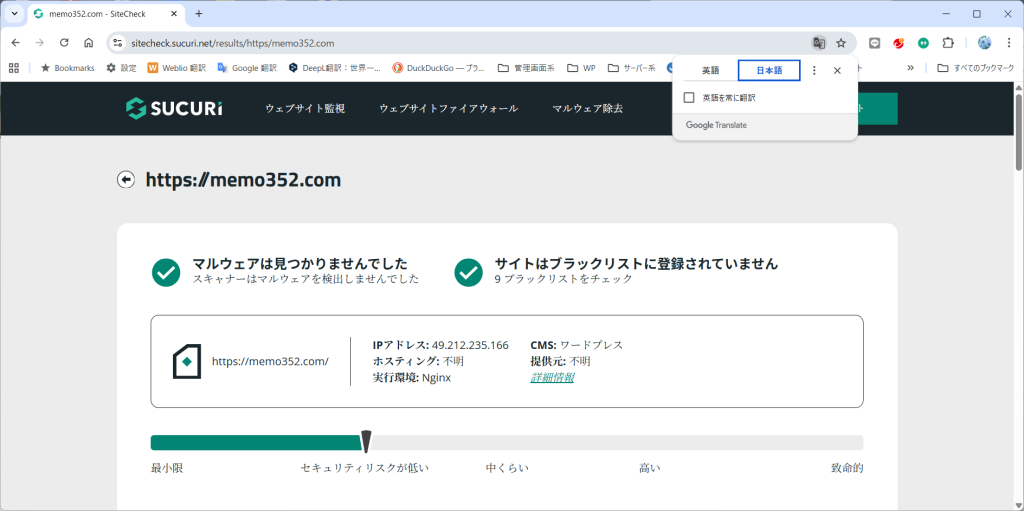The image size is (1024, 511).
Task: Open the ウェブサイトファイアウォール menu item
Action: [448, 108]
